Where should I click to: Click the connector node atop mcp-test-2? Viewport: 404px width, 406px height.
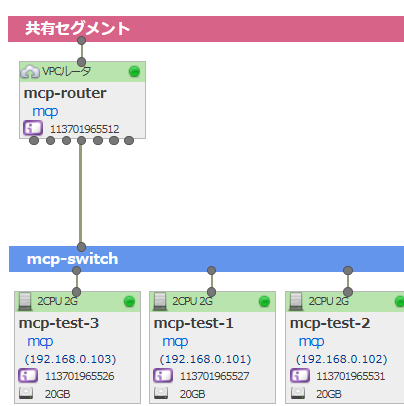tap(348, 292)
